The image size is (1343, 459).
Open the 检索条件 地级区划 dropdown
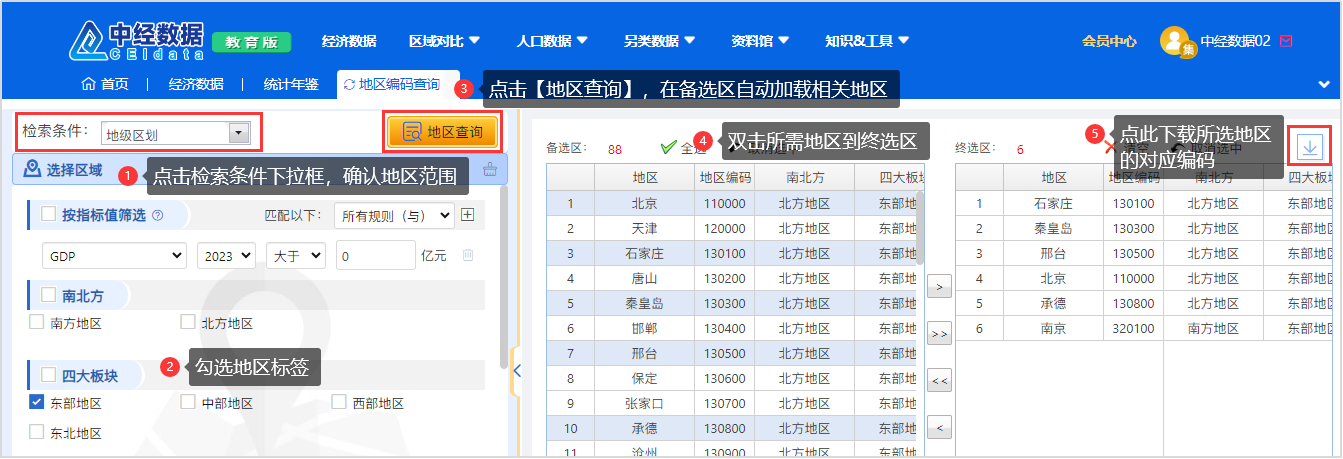point(176,133)
